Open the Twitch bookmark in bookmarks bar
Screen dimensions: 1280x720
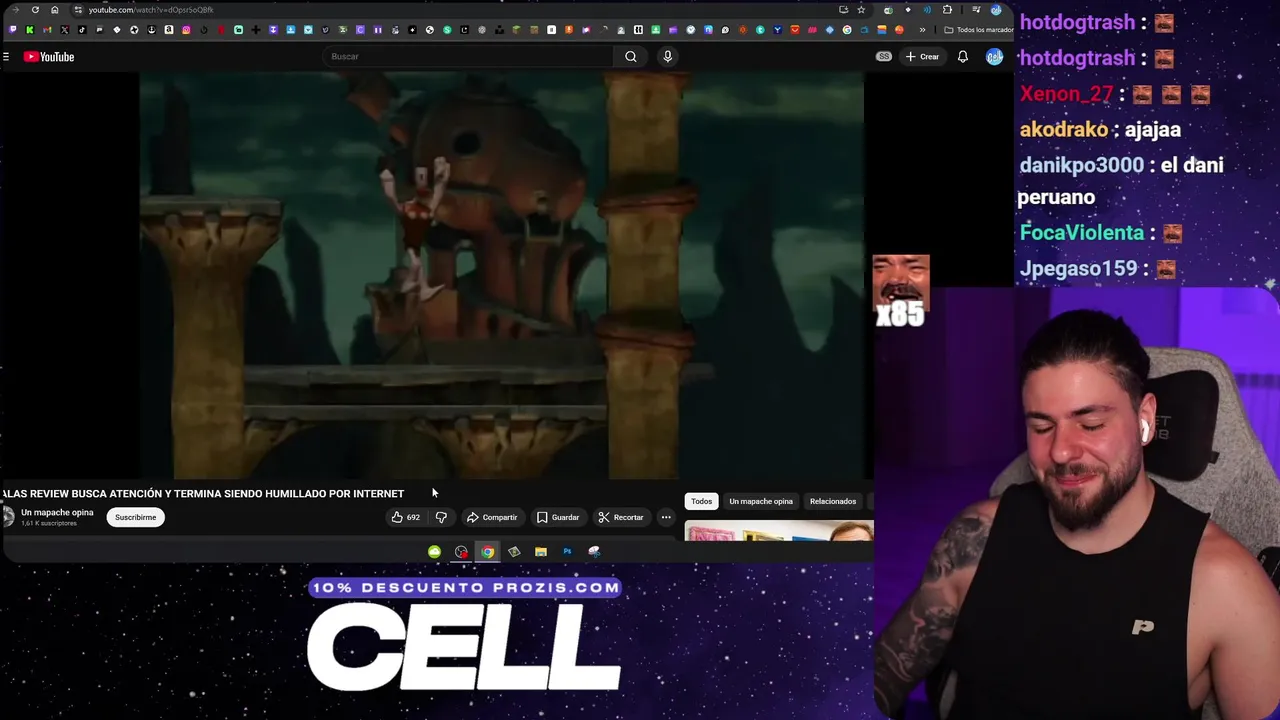coord(13,30)
